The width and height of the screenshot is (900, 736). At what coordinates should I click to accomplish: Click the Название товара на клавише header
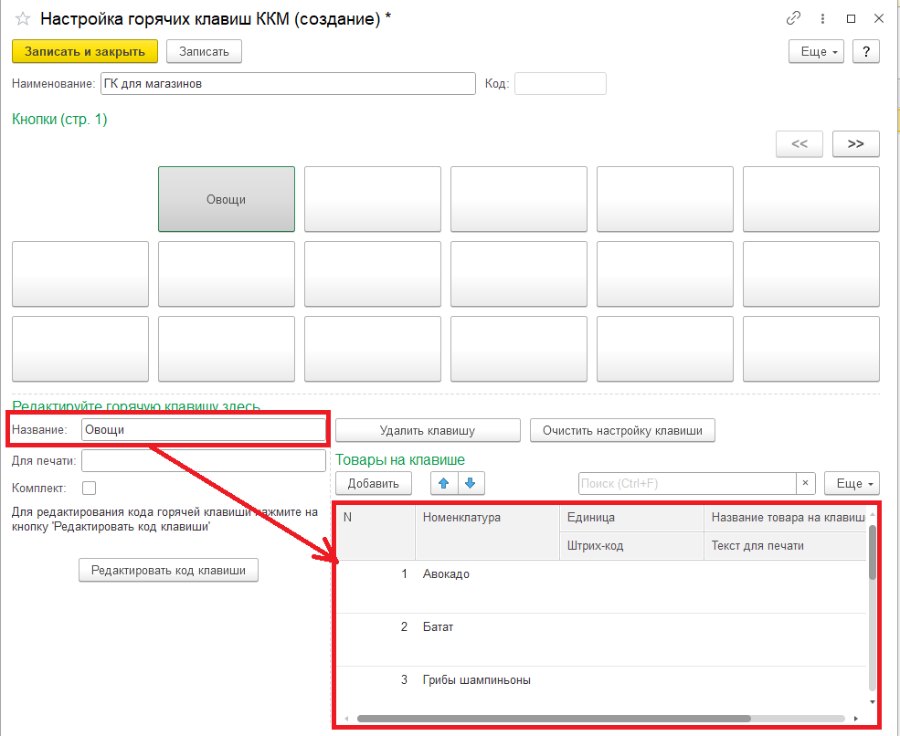click(x=785, y=518)
